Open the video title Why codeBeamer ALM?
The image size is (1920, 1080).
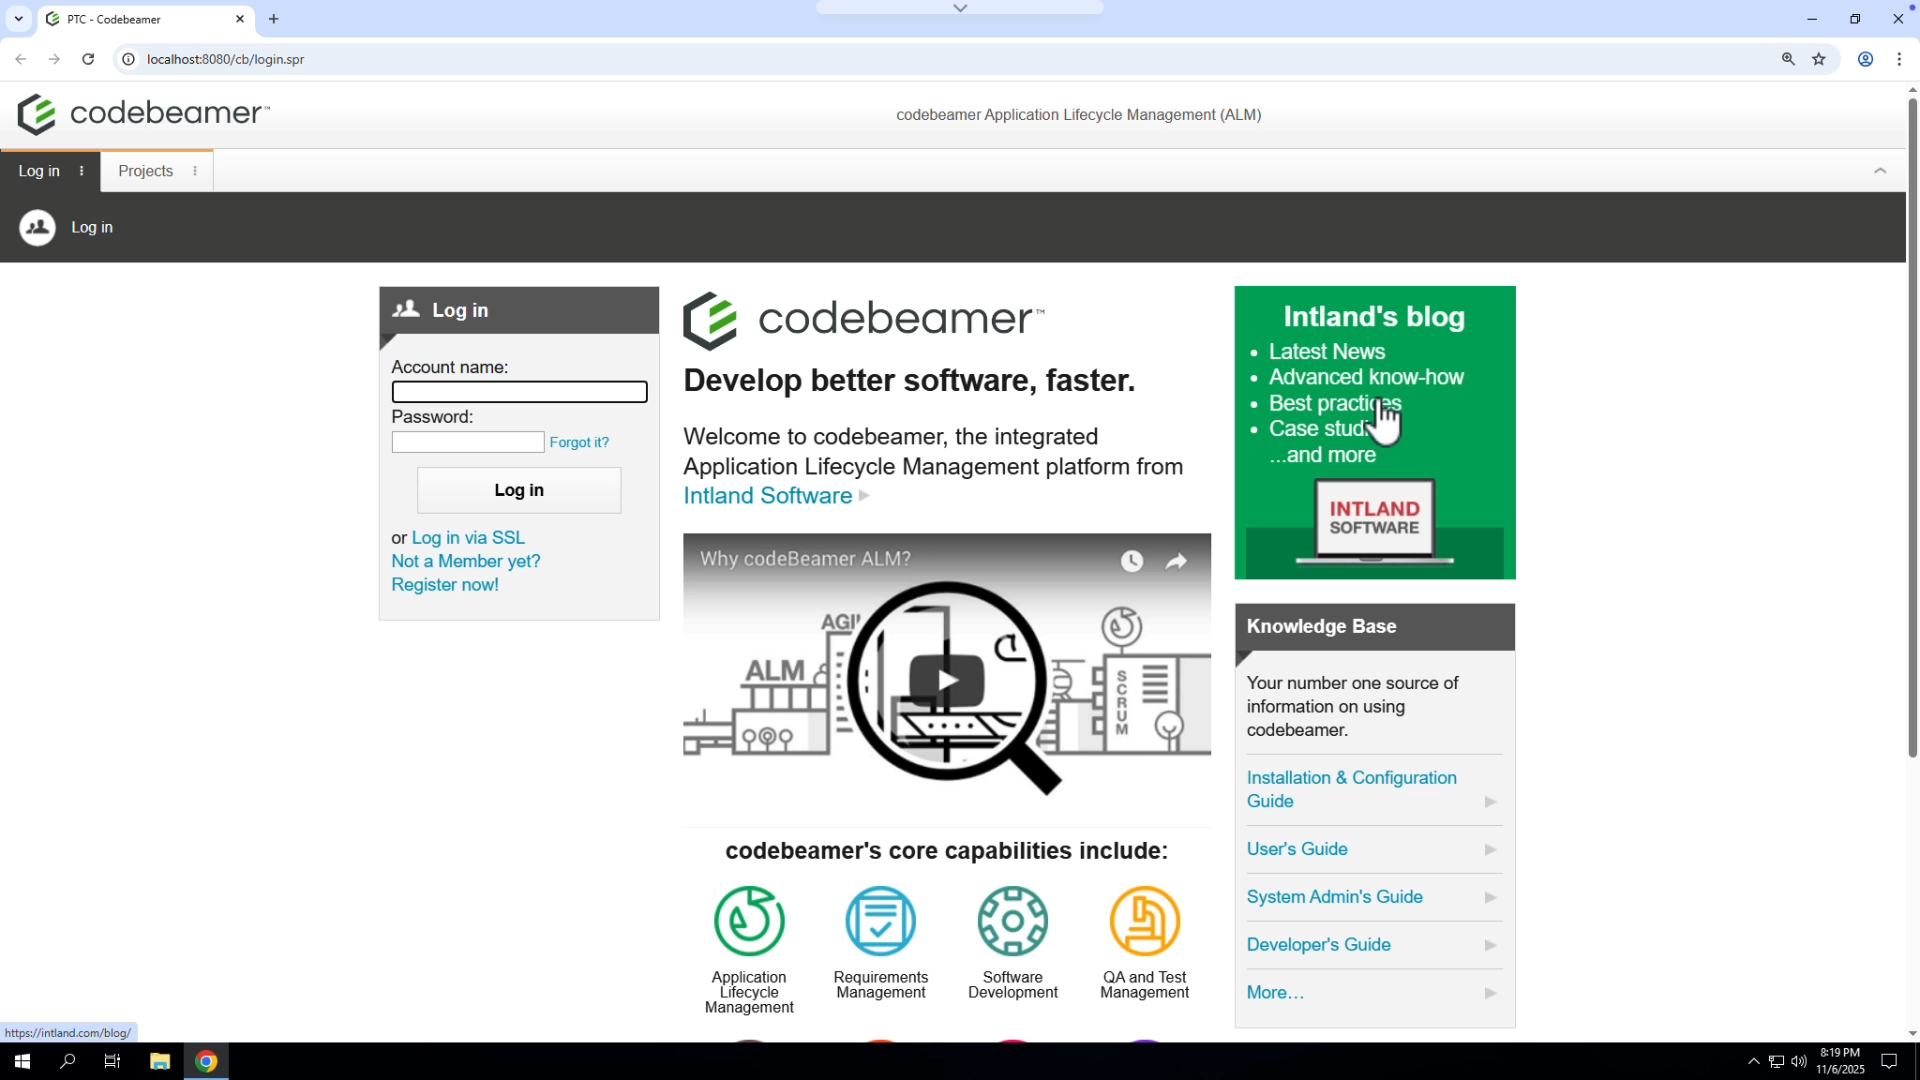[805, 559]
